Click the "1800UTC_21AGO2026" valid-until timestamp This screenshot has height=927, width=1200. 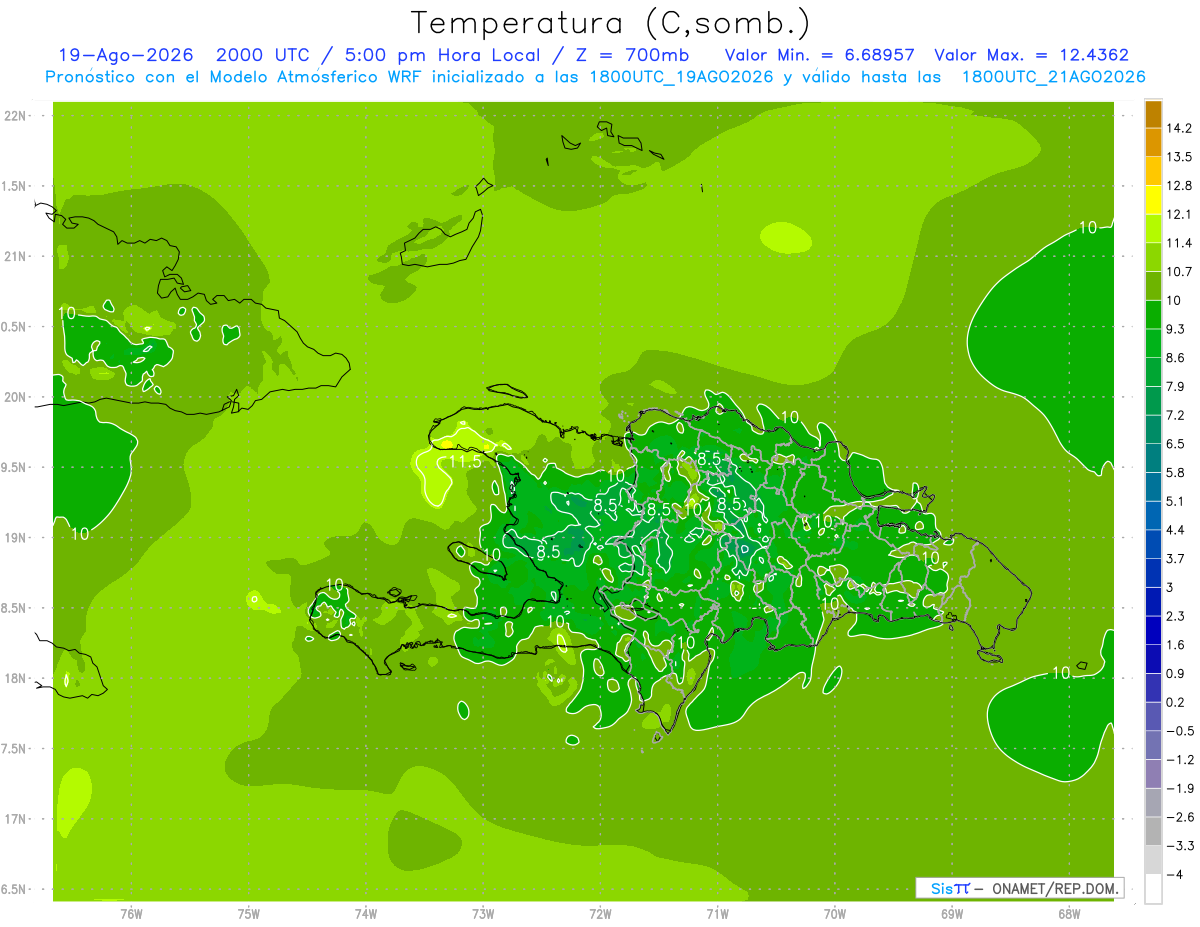click(1053, 77)
